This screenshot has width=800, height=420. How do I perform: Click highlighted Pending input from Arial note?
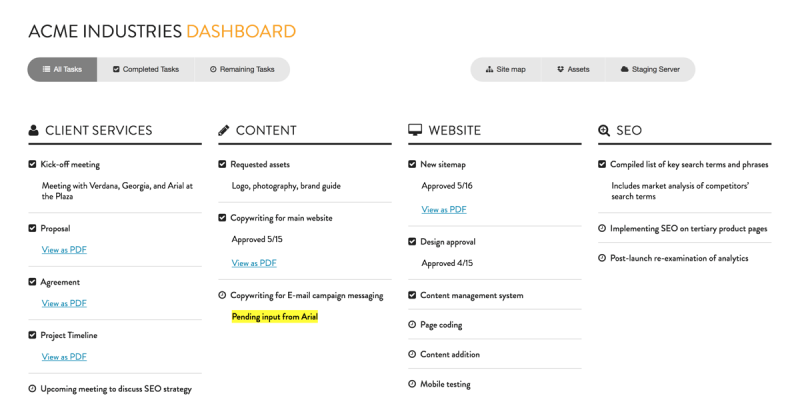click(x=274, y=317)
